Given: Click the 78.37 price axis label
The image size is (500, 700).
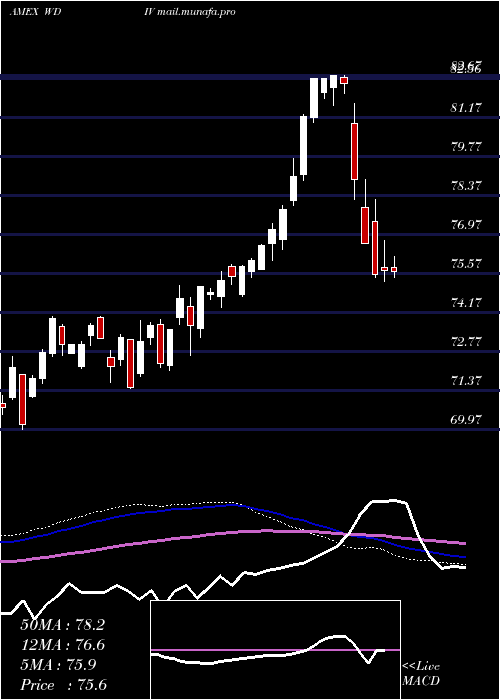Looking at the screenshot, I should [467, 186].
